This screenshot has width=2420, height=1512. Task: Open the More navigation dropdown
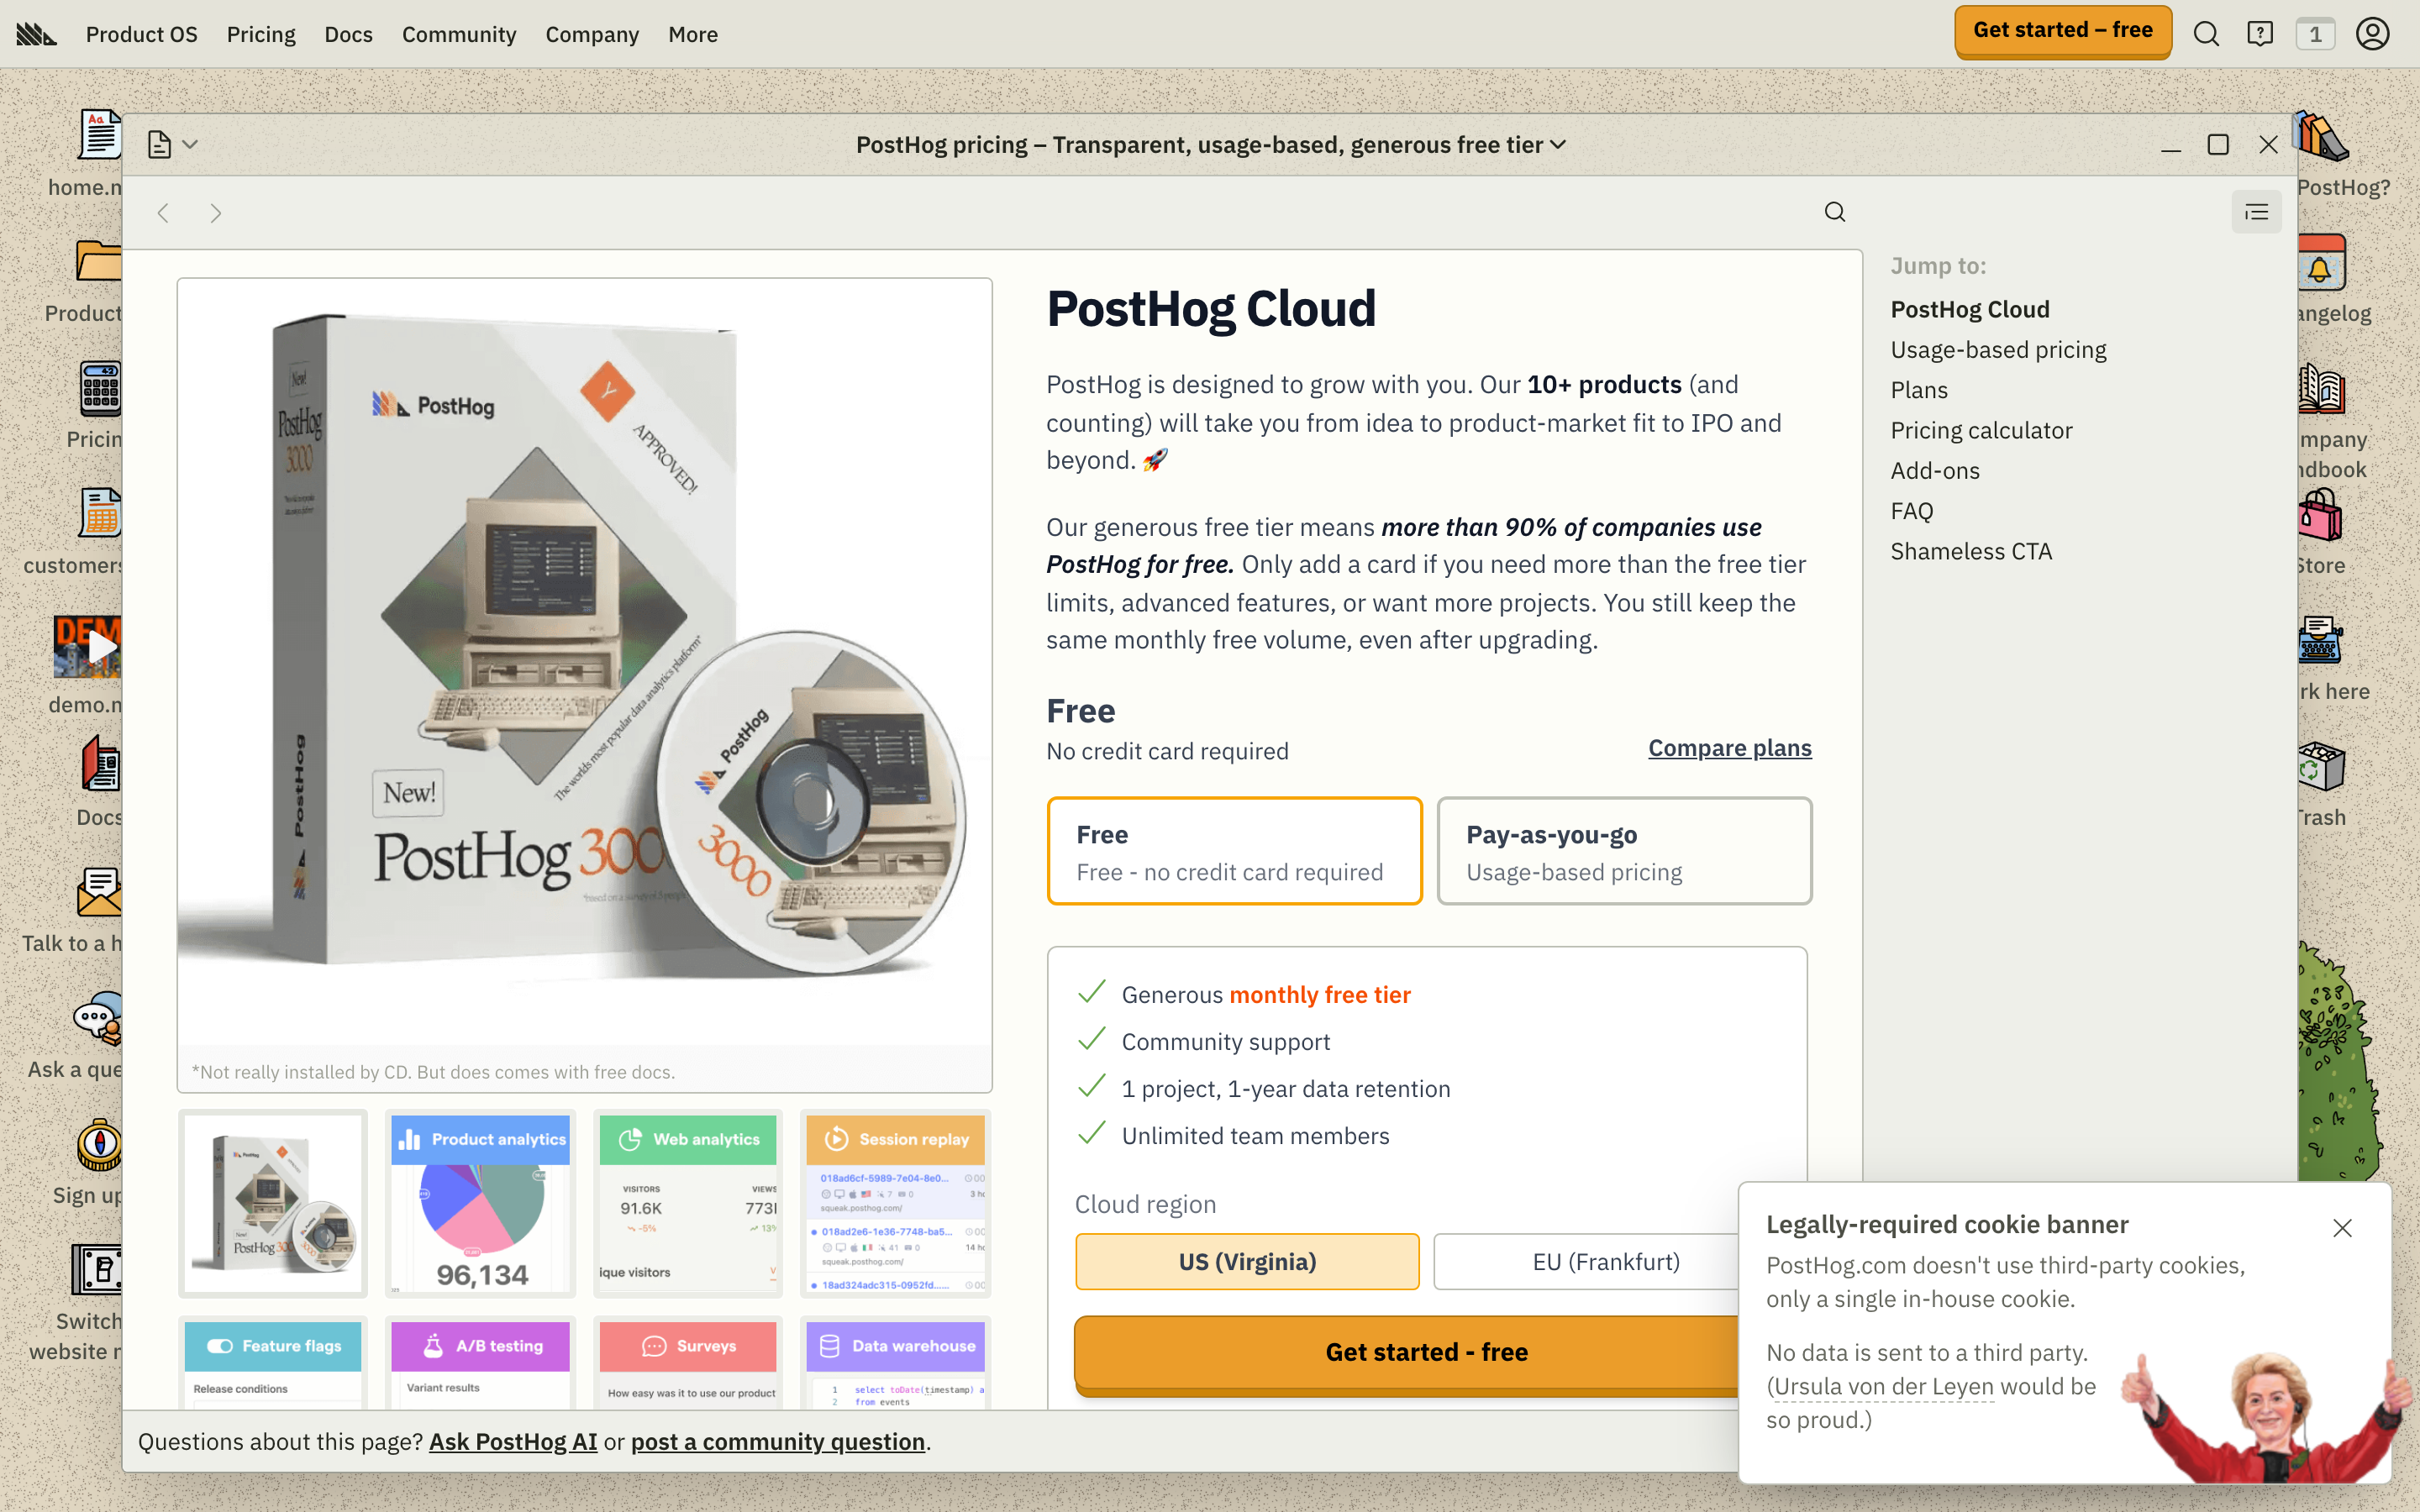coord(692,34)
